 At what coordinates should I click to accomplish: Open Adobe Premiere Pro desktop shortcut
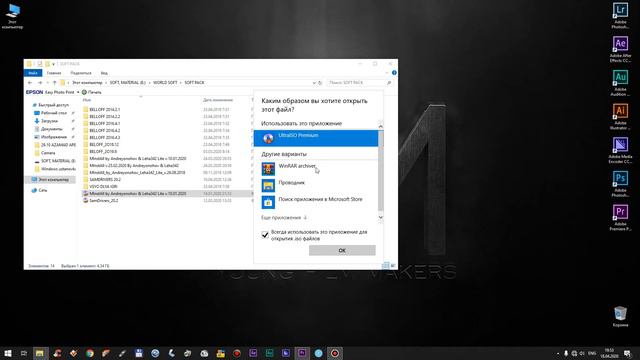pyautogui.click(x=620, y=218)
